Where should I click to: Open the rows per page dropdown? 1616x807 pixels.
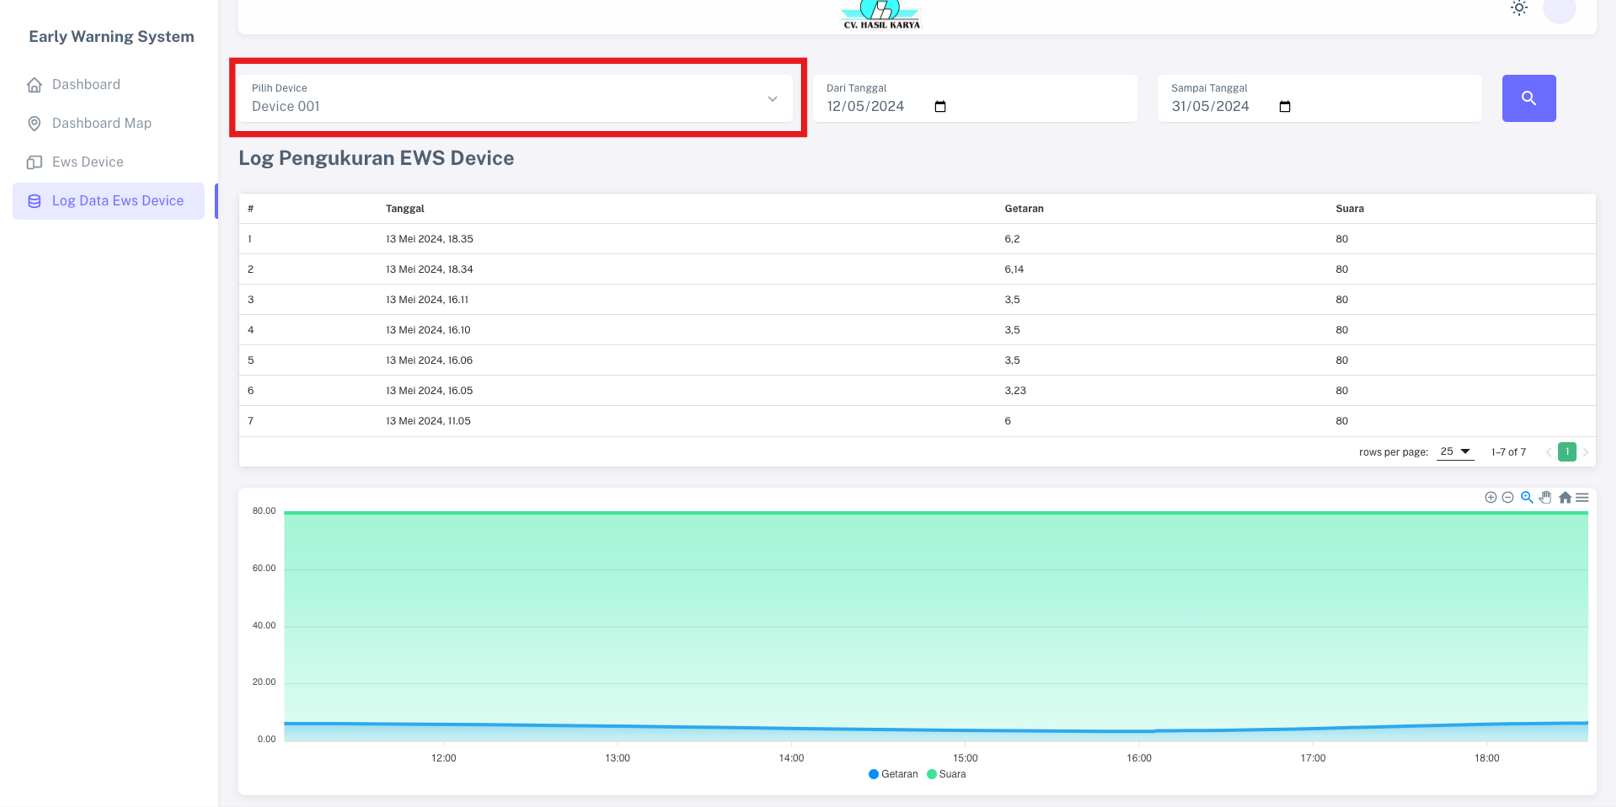1455,452
